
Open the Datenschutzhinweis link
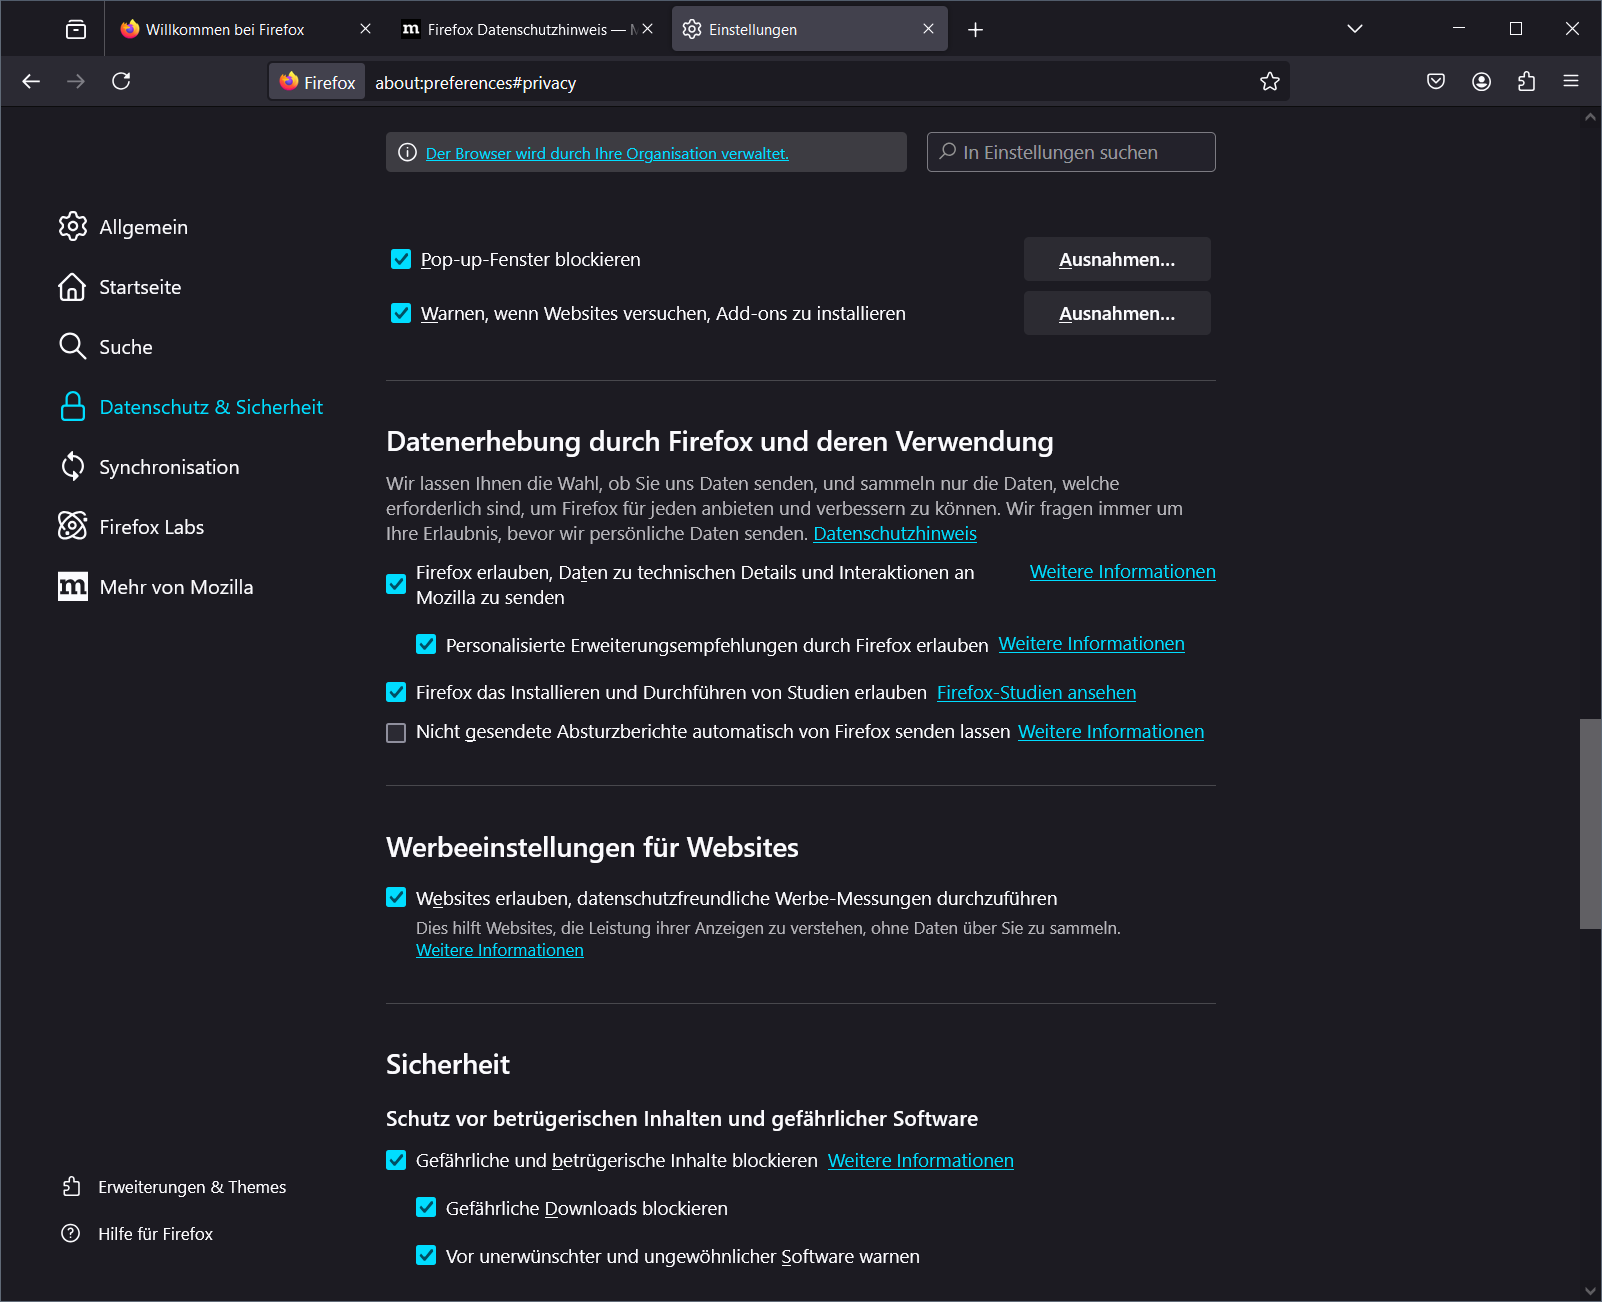coord(895,534)
